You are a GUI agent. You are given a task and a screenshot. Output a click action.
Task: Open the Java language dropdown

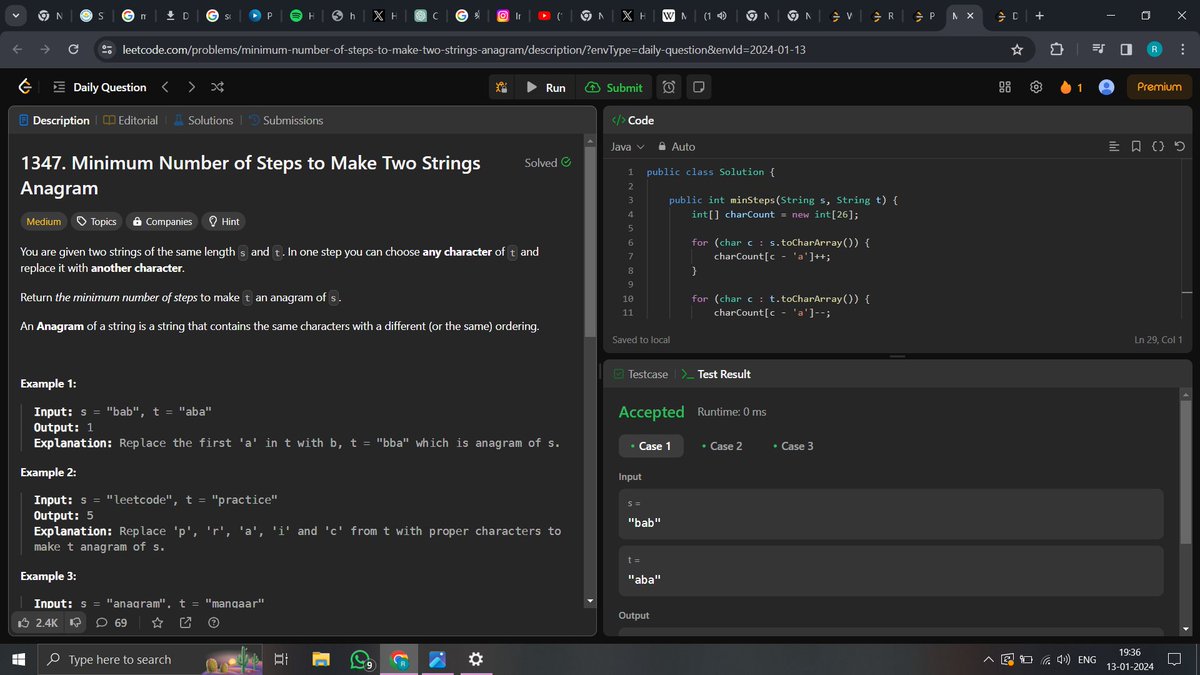627,146
